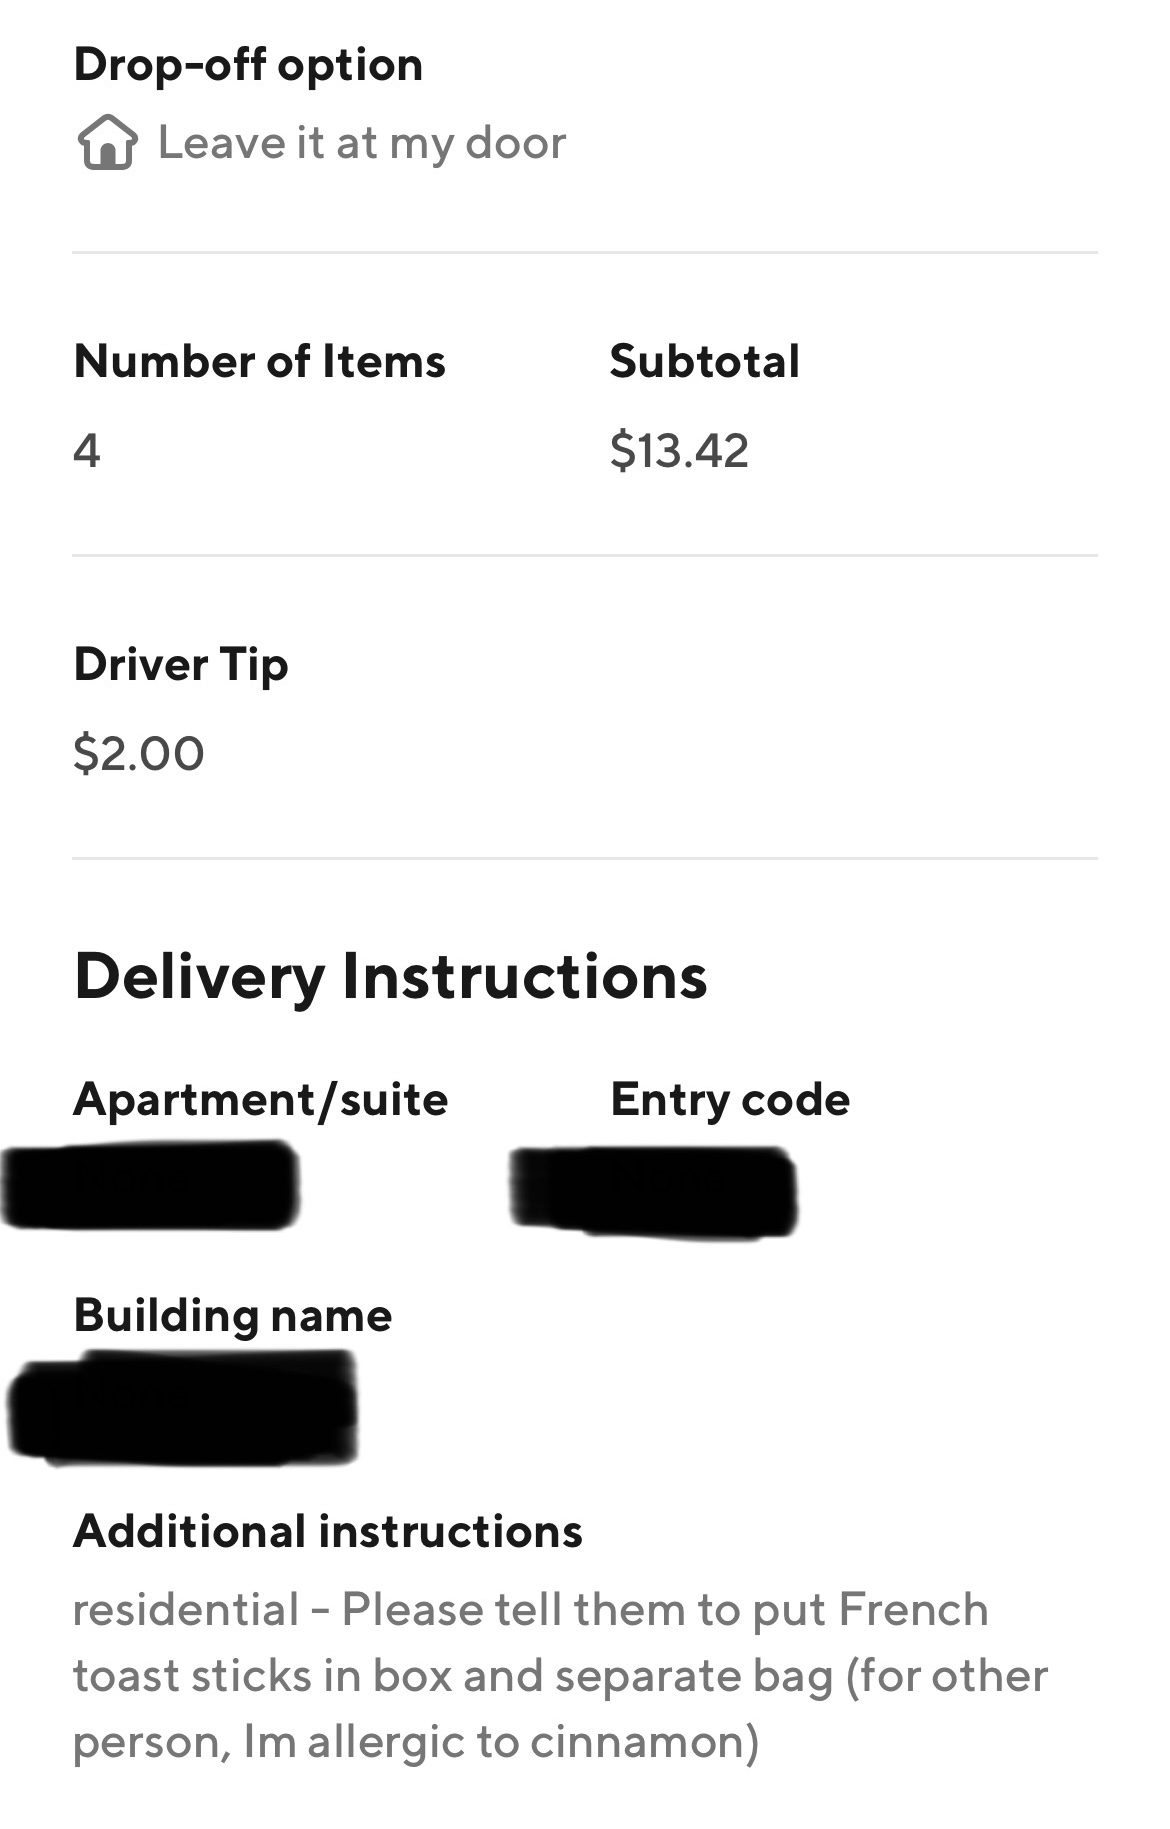Click the divider line above Delivery Instructions
This screenshot has height=1829, width=1170.
(585, 858)
